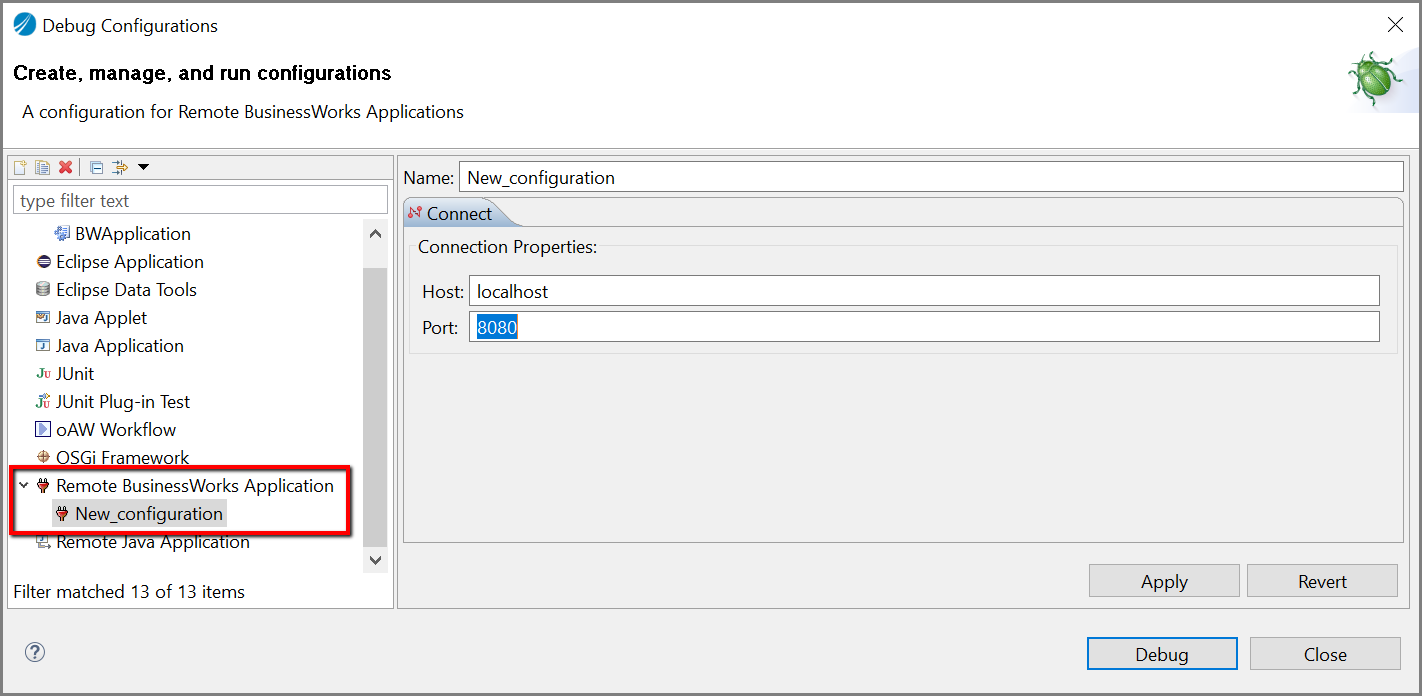Delete selected configuration with red X
1422x696 pixels.
point(65,168)
